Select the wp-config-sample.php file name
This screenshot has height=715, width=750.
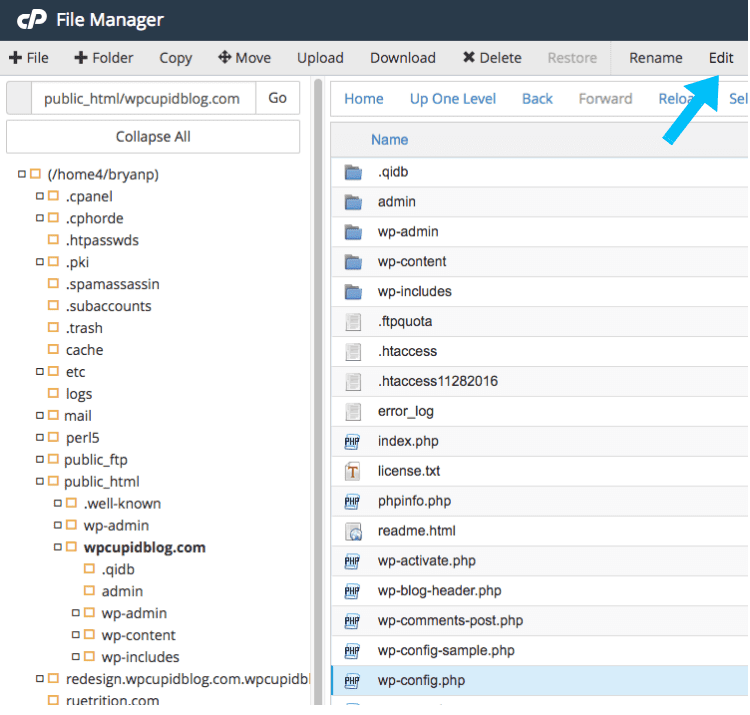coord(446,650)
